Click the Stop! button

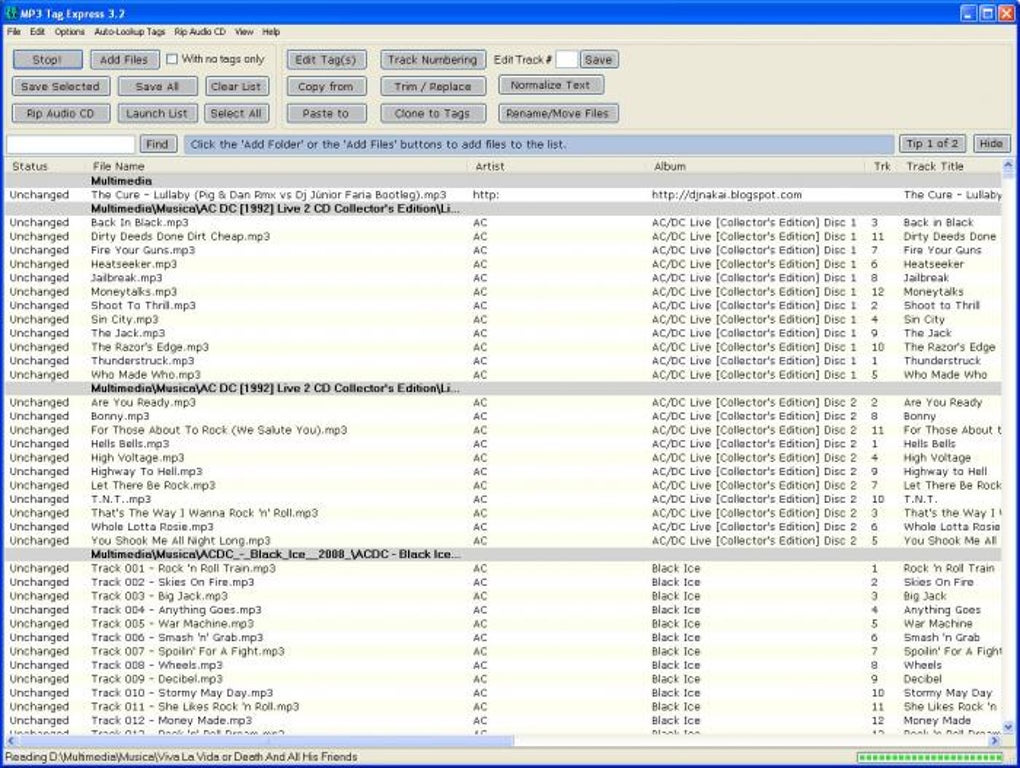coord(47,60)
